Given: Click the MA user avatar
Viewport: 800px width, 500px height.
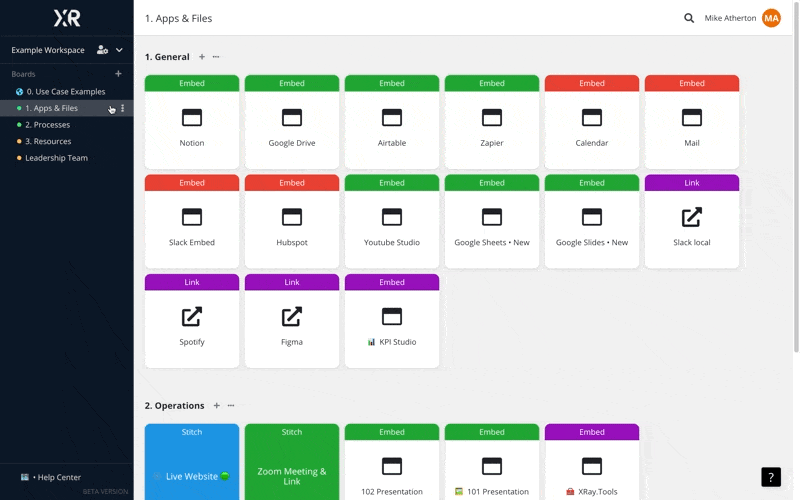Looking at the screenshot, I should 771,18.
